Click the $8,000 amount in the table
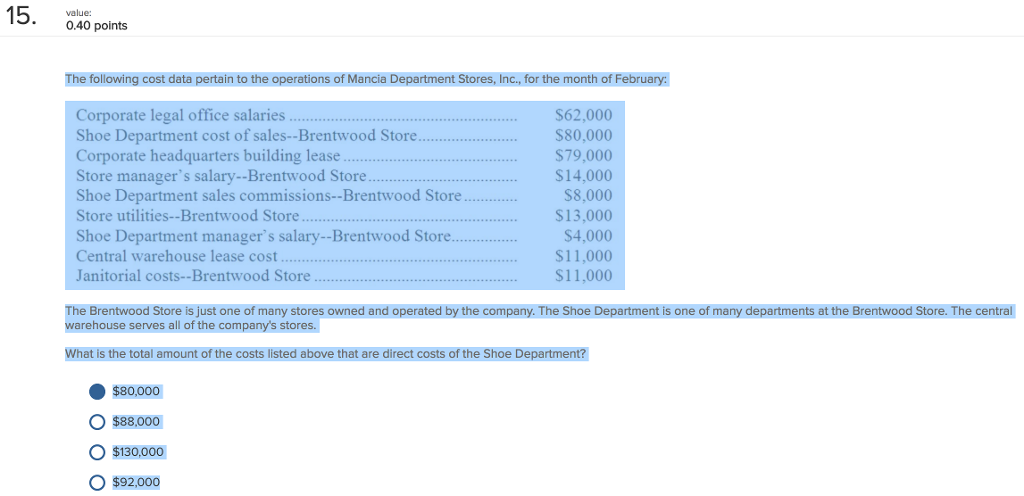1024x496 pixels. point(588,196)
